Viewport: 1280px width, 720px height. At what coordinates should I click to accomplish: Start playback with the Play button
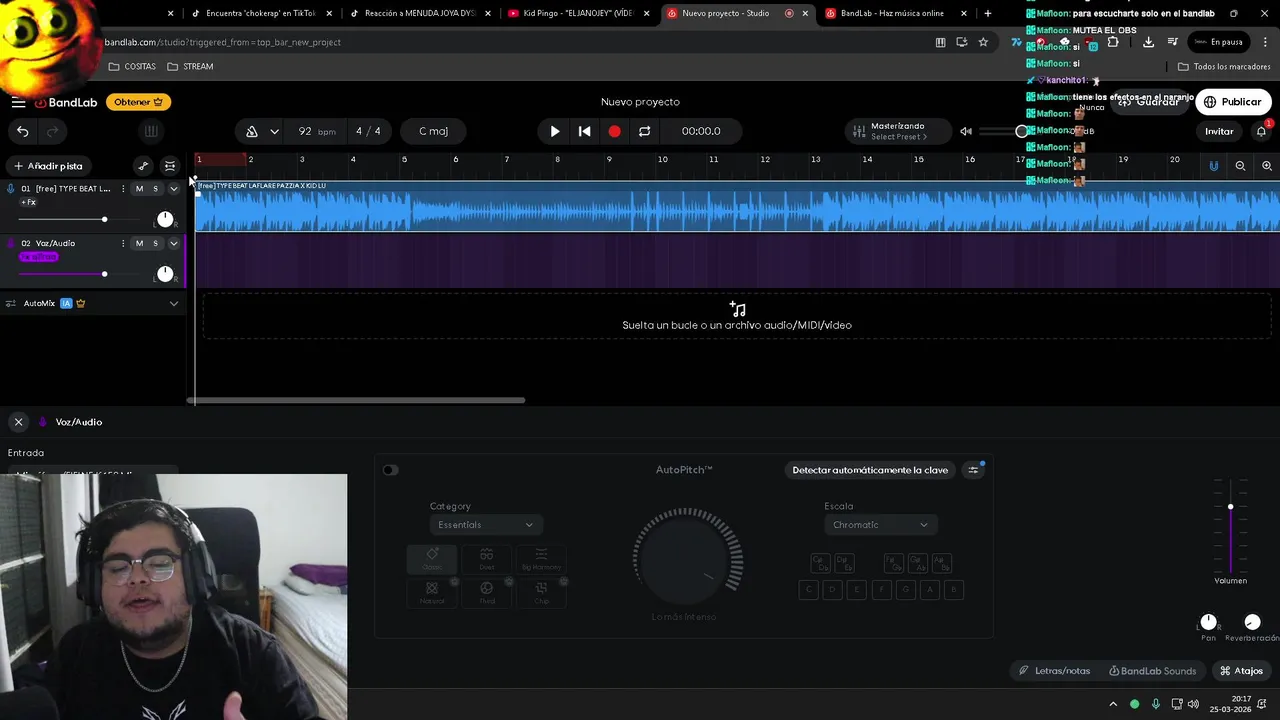pos(555,131)
